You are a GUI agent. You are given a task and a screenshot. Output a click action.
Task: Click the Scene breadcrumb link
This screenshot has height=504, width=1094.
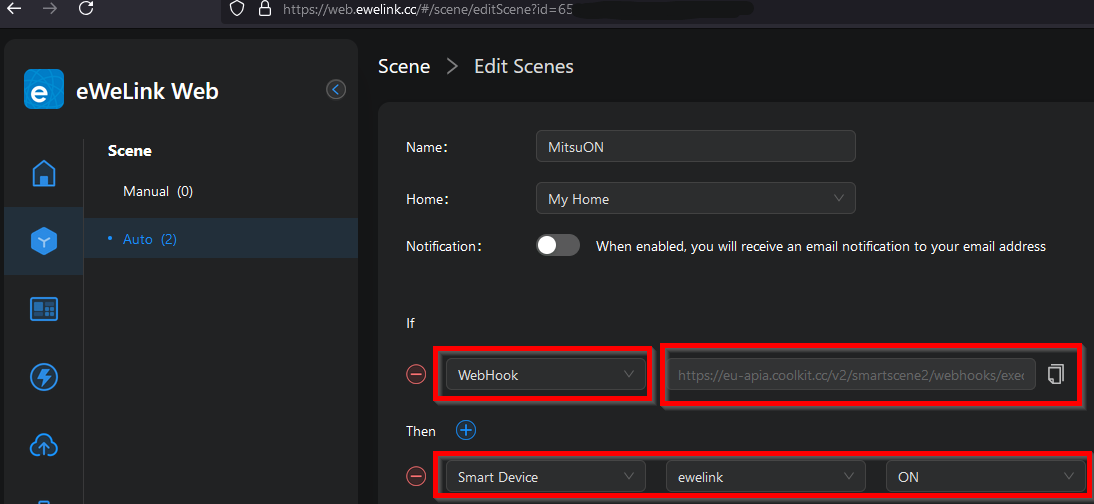(404, 67)
